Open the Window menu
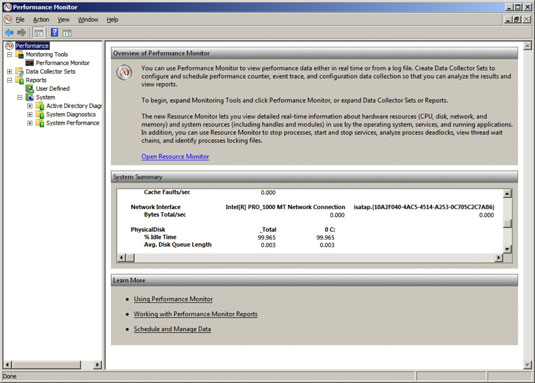The width and height of the screenshot is (535, 383). click(x=88, y=20)
